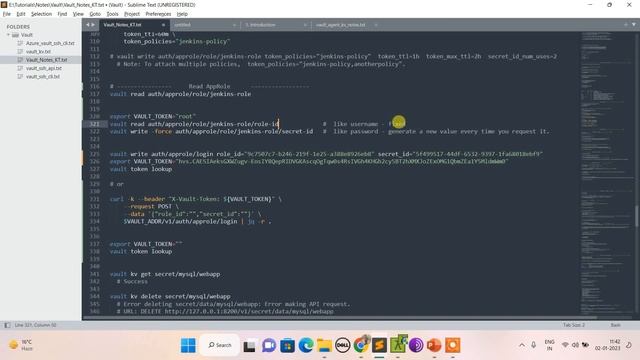Close the 1. Introduction tab
Viewport: 640px width, 360px height.
tap(305, 25)
